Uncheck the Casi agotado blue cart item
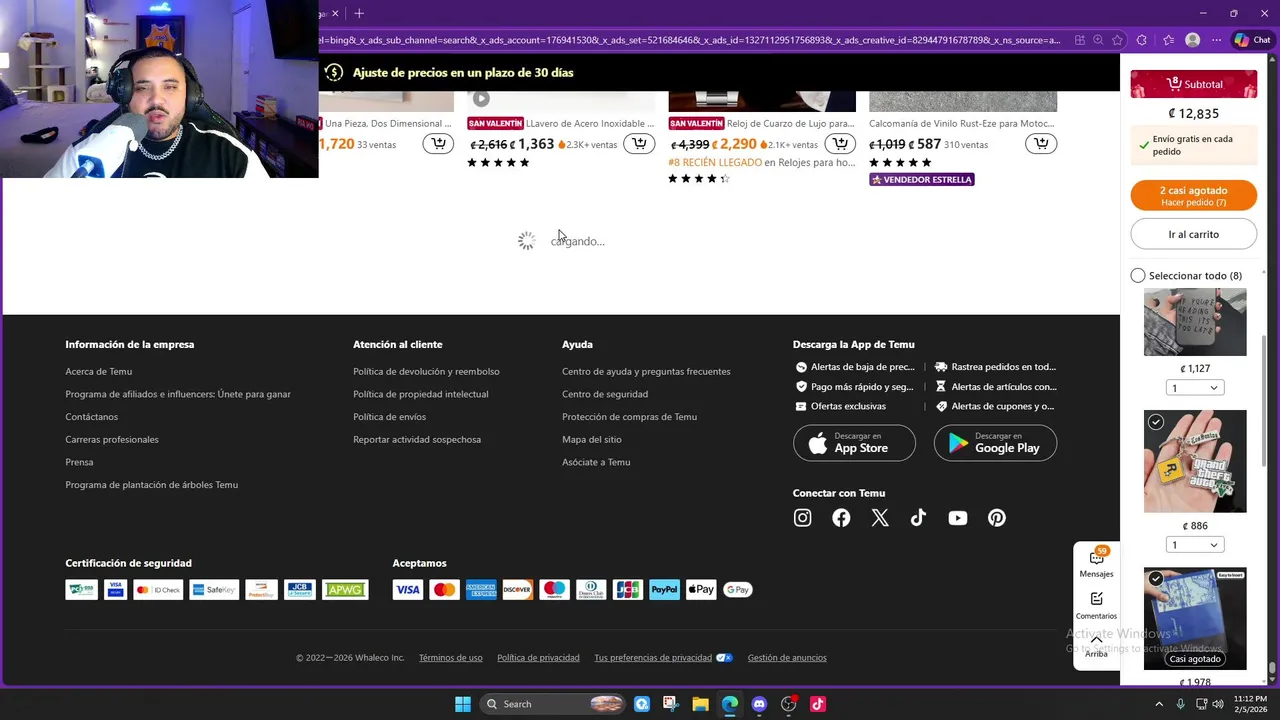The height and width of the screenshot is (720, 1280). click(1156, 579)
